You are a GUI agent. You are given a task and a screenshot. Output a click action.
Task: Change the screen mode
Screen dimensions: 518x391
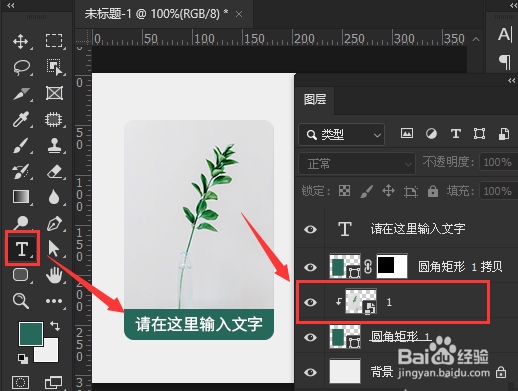tap(53, 382)
